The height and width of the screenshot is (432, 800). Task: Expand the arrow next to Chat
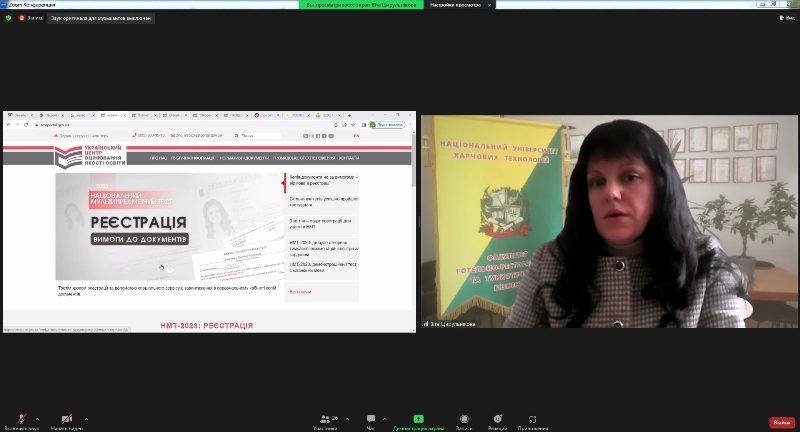coord(384,419)
